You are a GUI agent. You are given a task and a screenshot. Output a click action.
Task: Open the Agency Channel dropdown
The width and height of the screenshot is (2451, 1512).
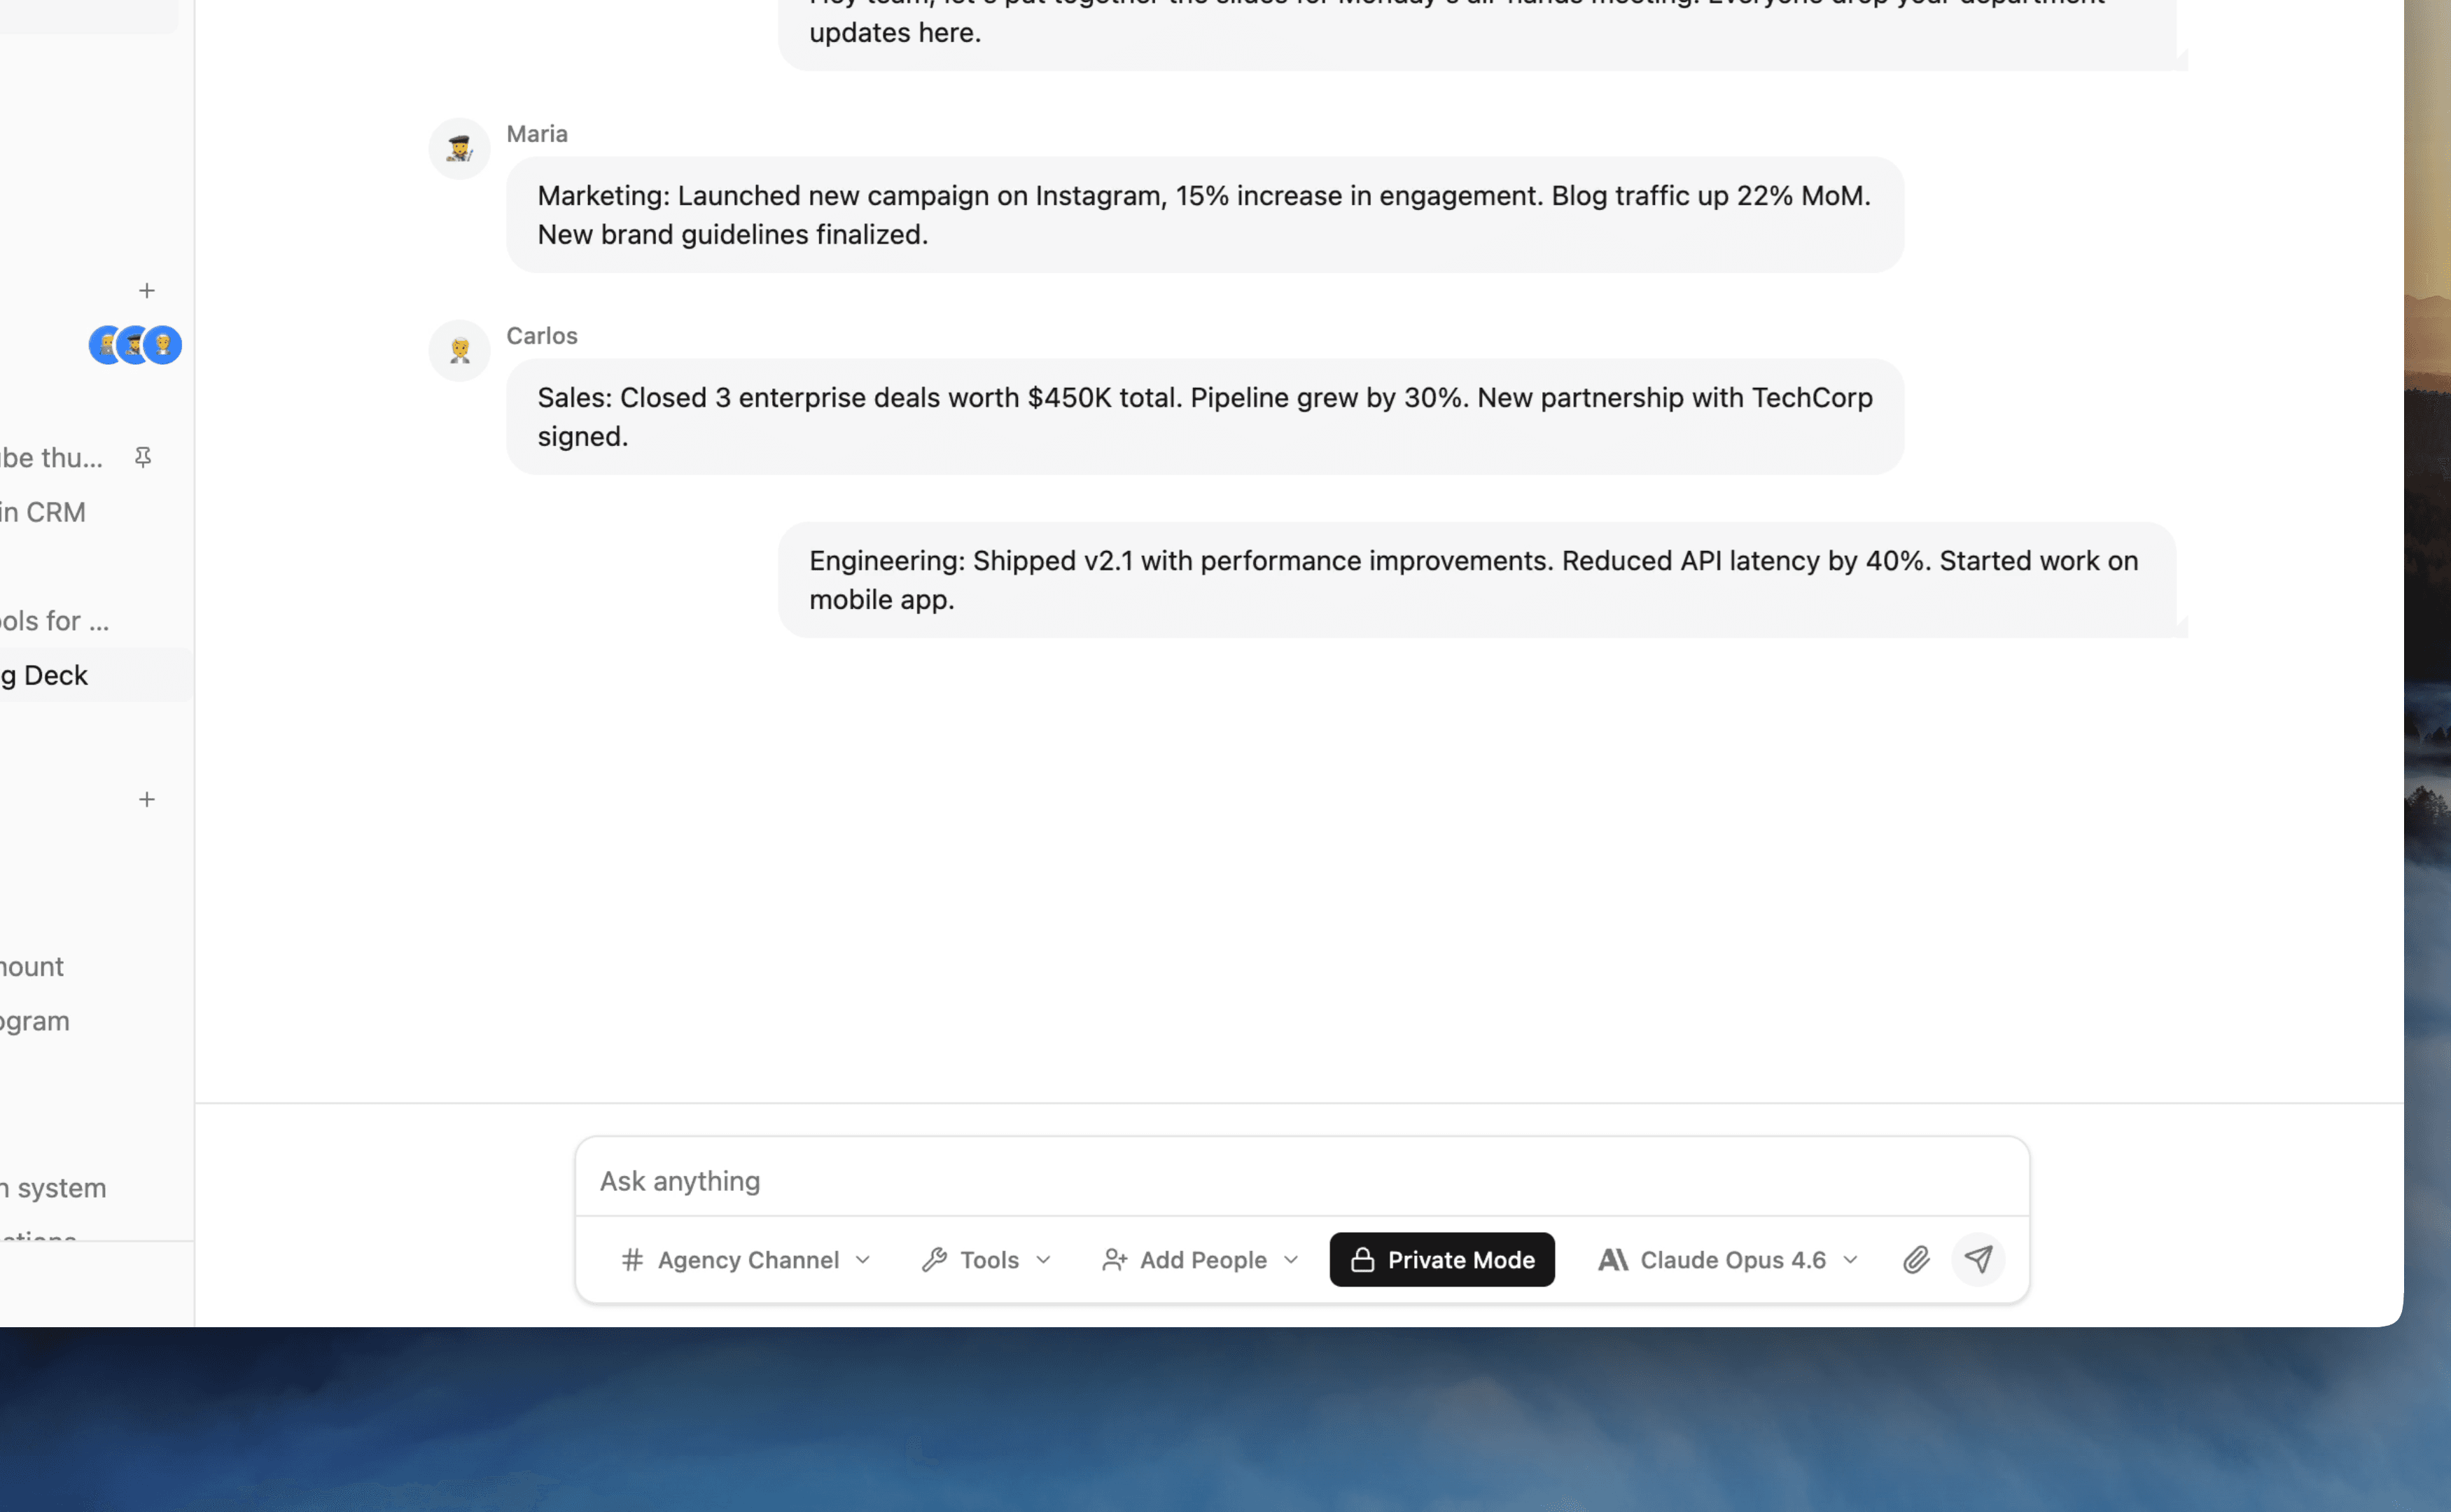coord(745,1259)
